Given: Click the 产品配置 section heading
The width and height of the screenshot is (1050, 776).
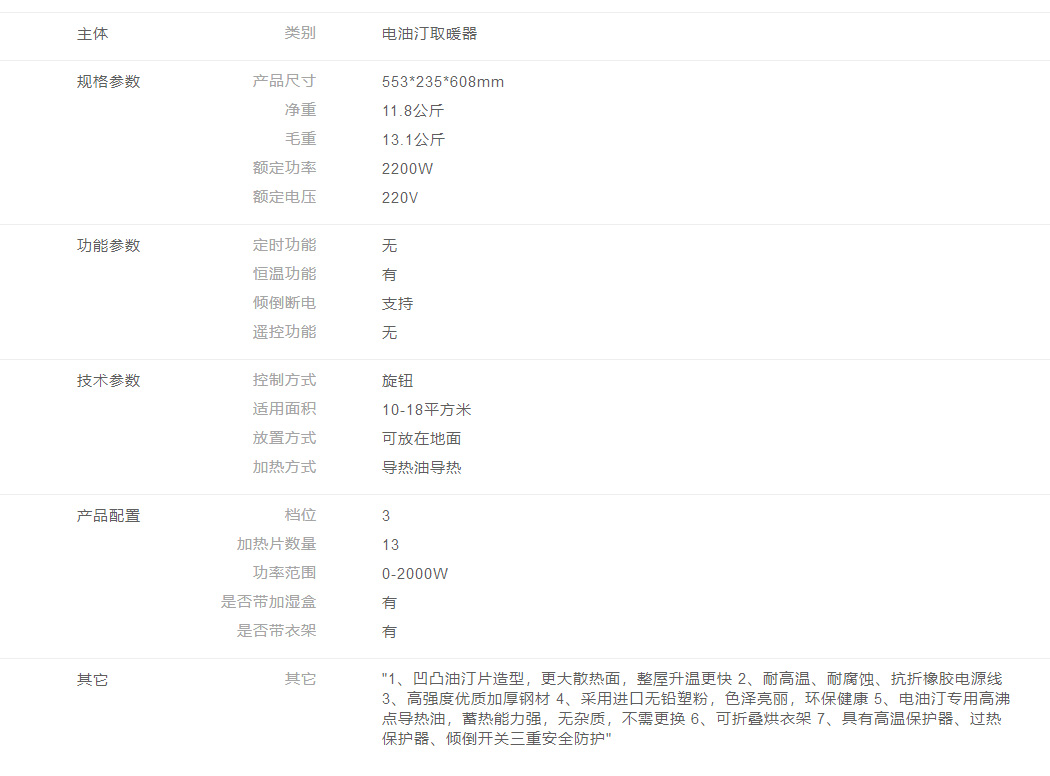Looking at the screenshot, I should 108,516.
